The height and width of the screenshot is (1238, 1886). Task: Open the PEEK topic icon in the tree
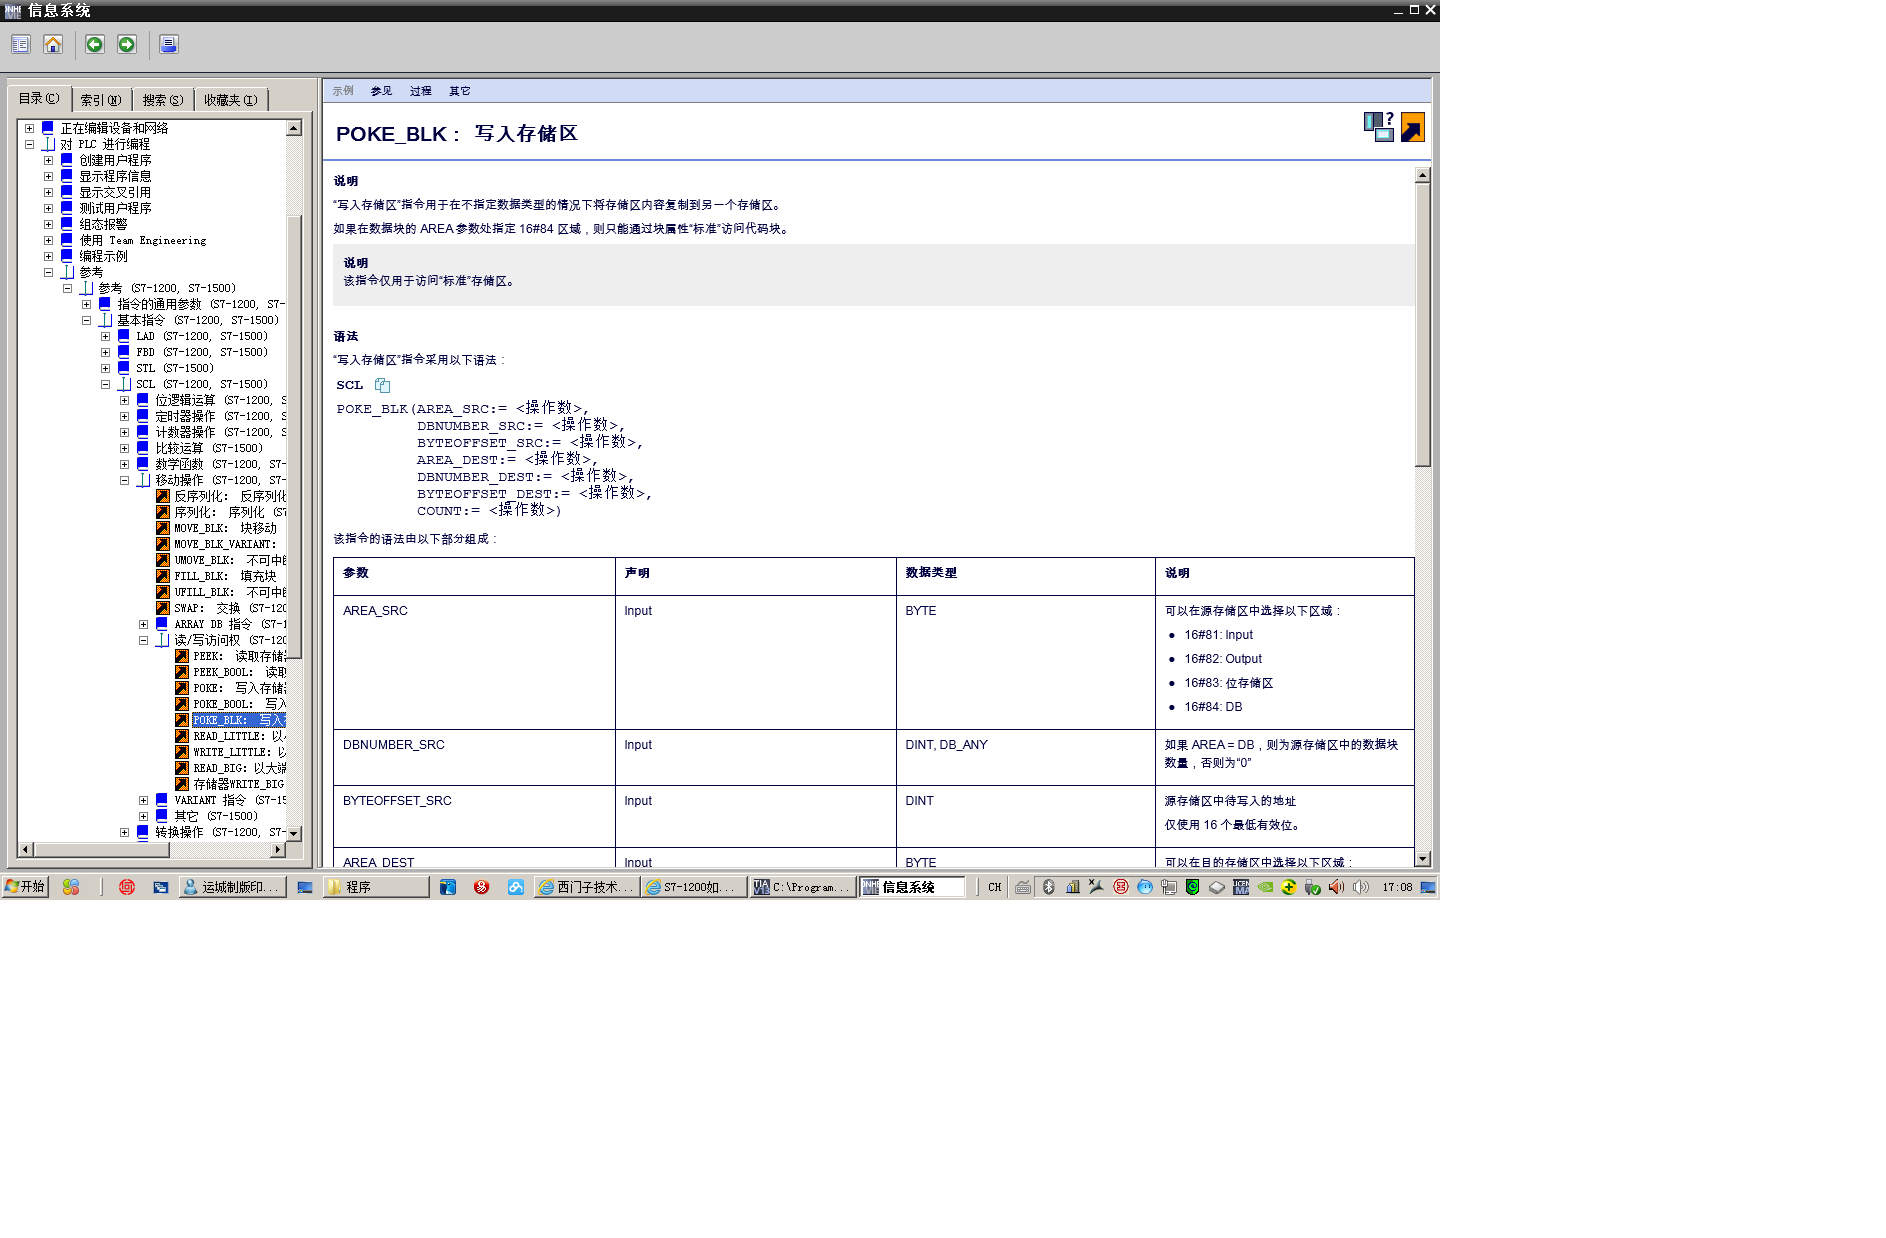click(182, 656)
